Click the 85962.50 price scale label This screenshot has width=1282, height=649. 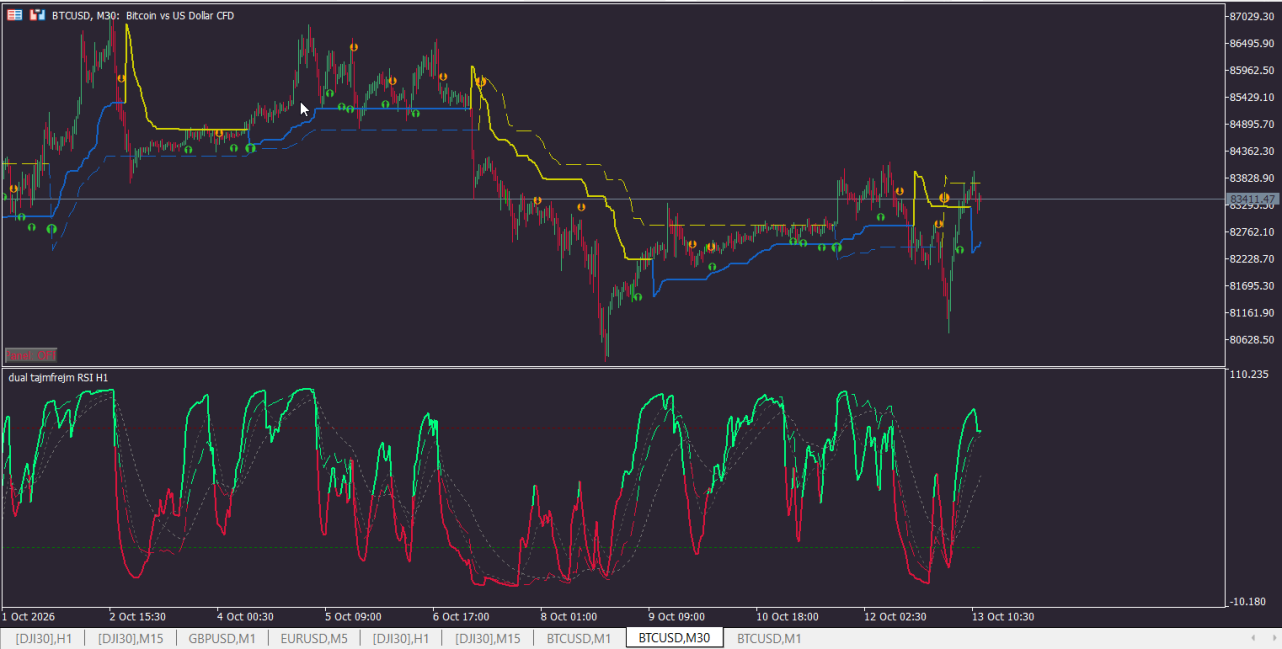[1253, 71]
